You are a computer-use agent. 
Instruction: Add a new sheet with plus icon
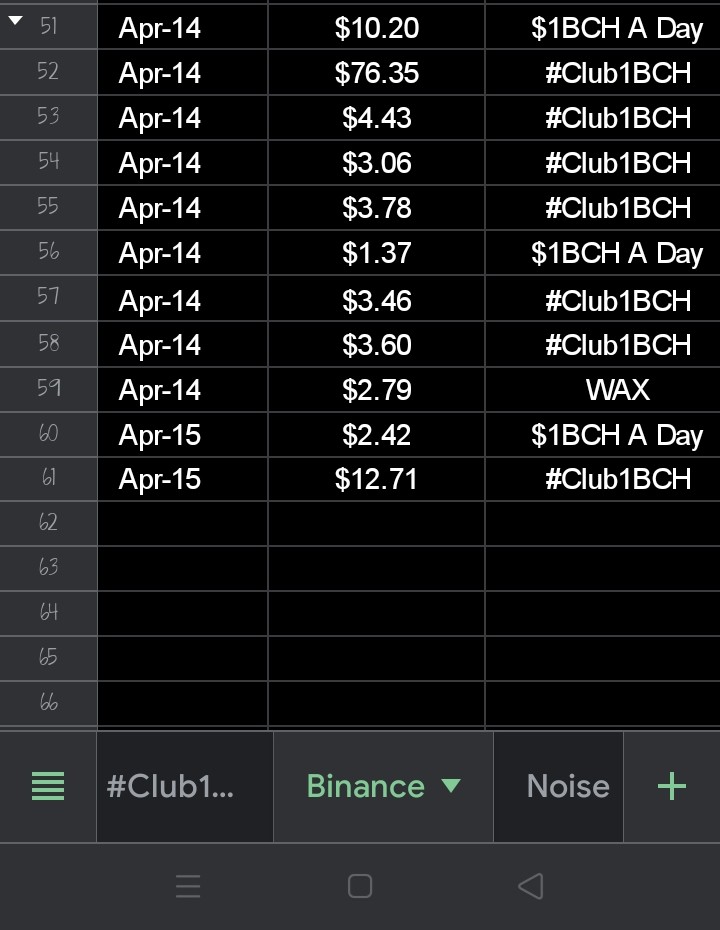(671, 786)
